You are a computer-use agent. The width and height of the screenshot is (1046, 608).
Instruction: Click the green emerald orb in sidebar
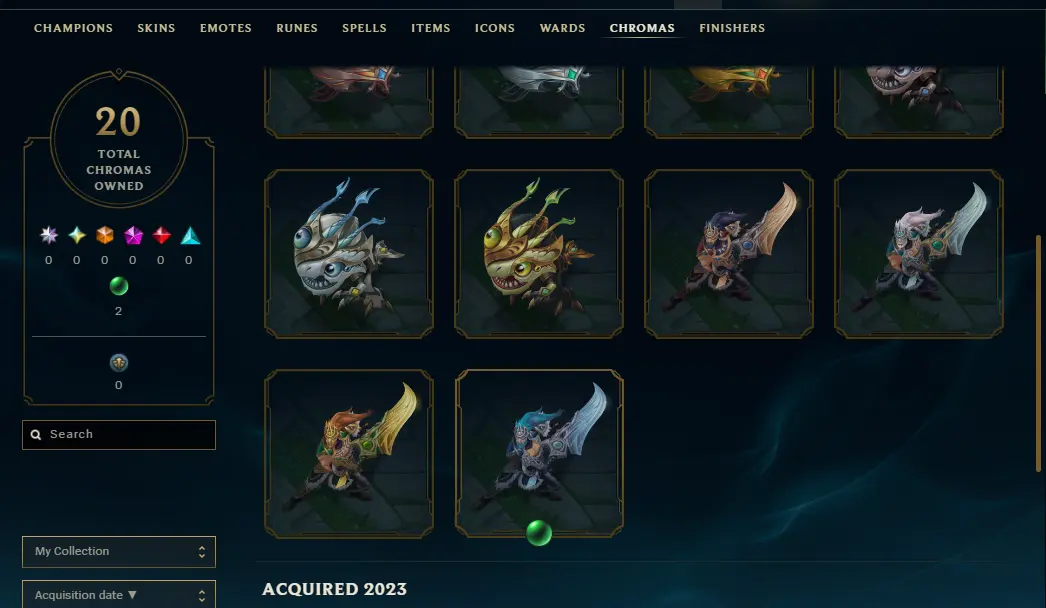[119, 286]
